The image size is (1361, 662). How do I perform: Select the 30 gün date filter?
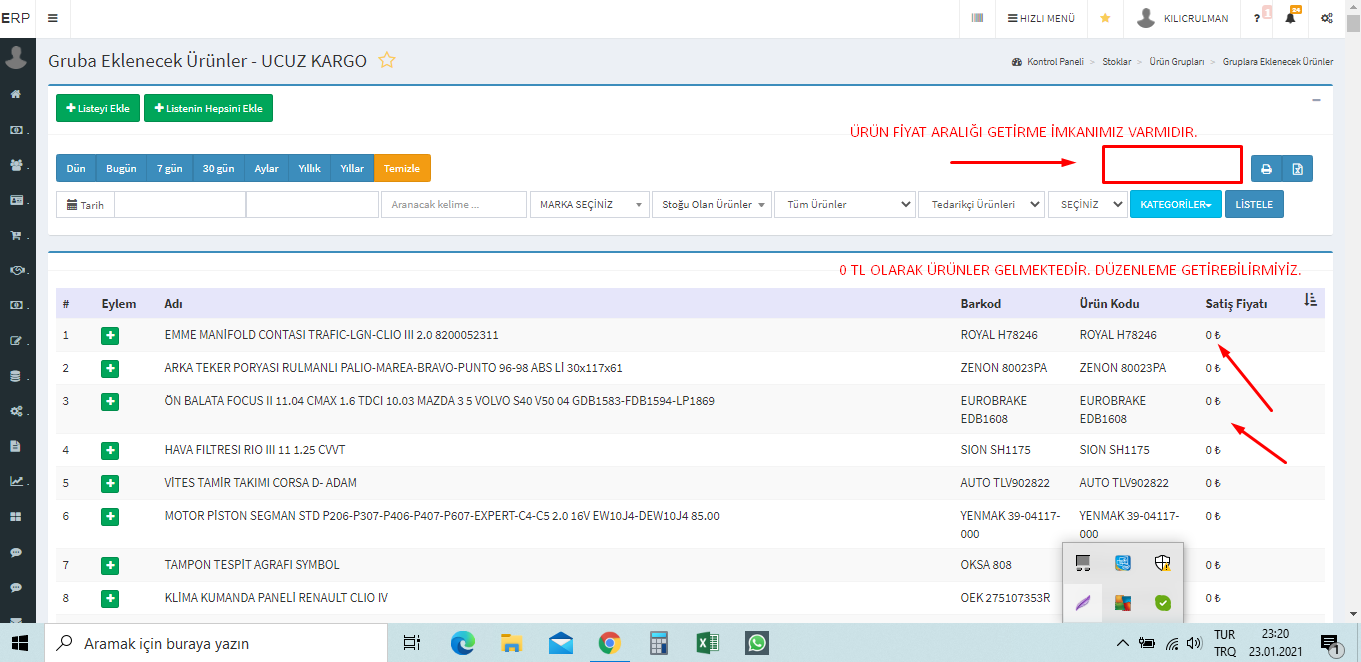pyautogui.click(x=219, y=169)
